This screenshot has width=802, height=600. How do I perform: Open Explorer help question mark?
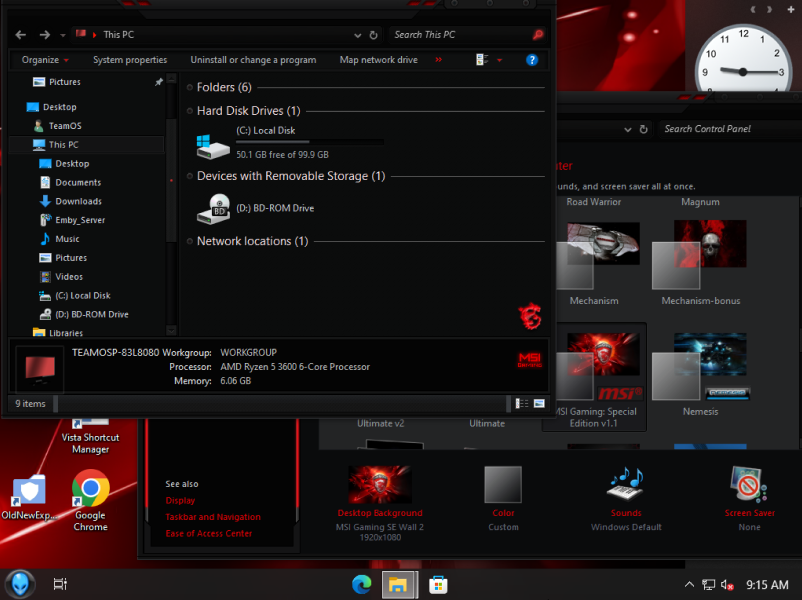tap(532, 60)
